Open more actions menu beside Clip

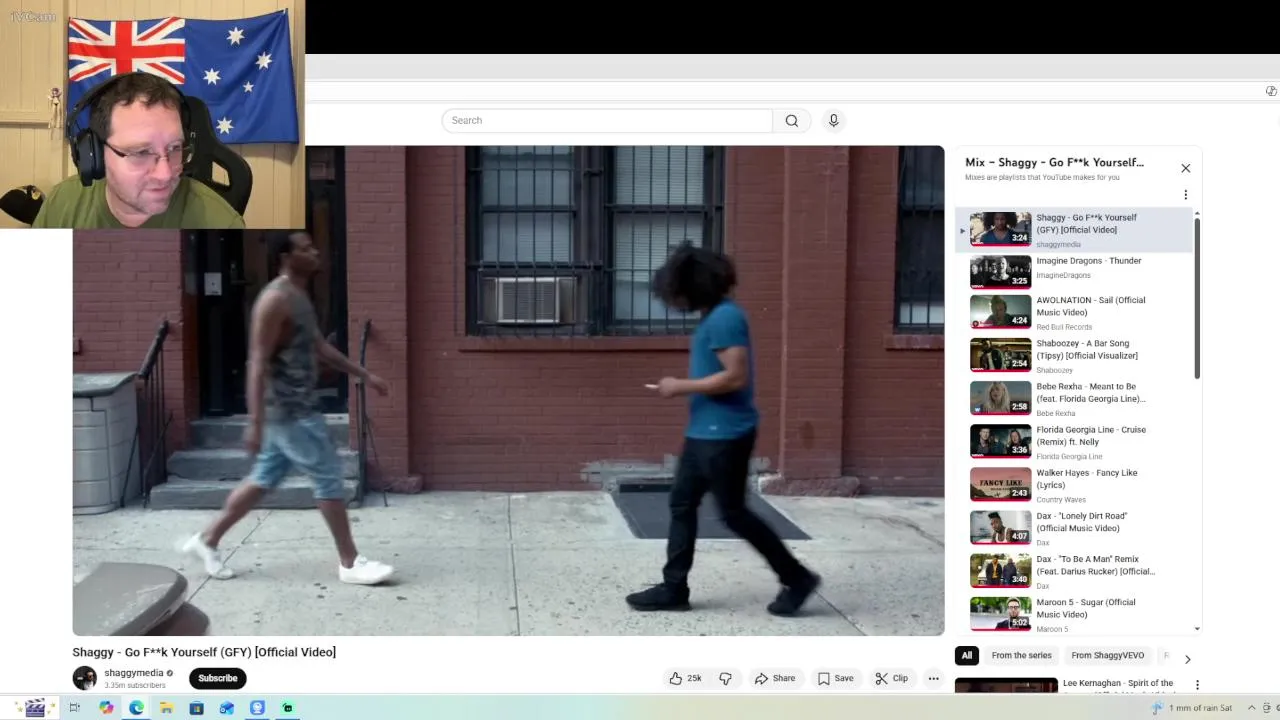[x=933, y=678]
